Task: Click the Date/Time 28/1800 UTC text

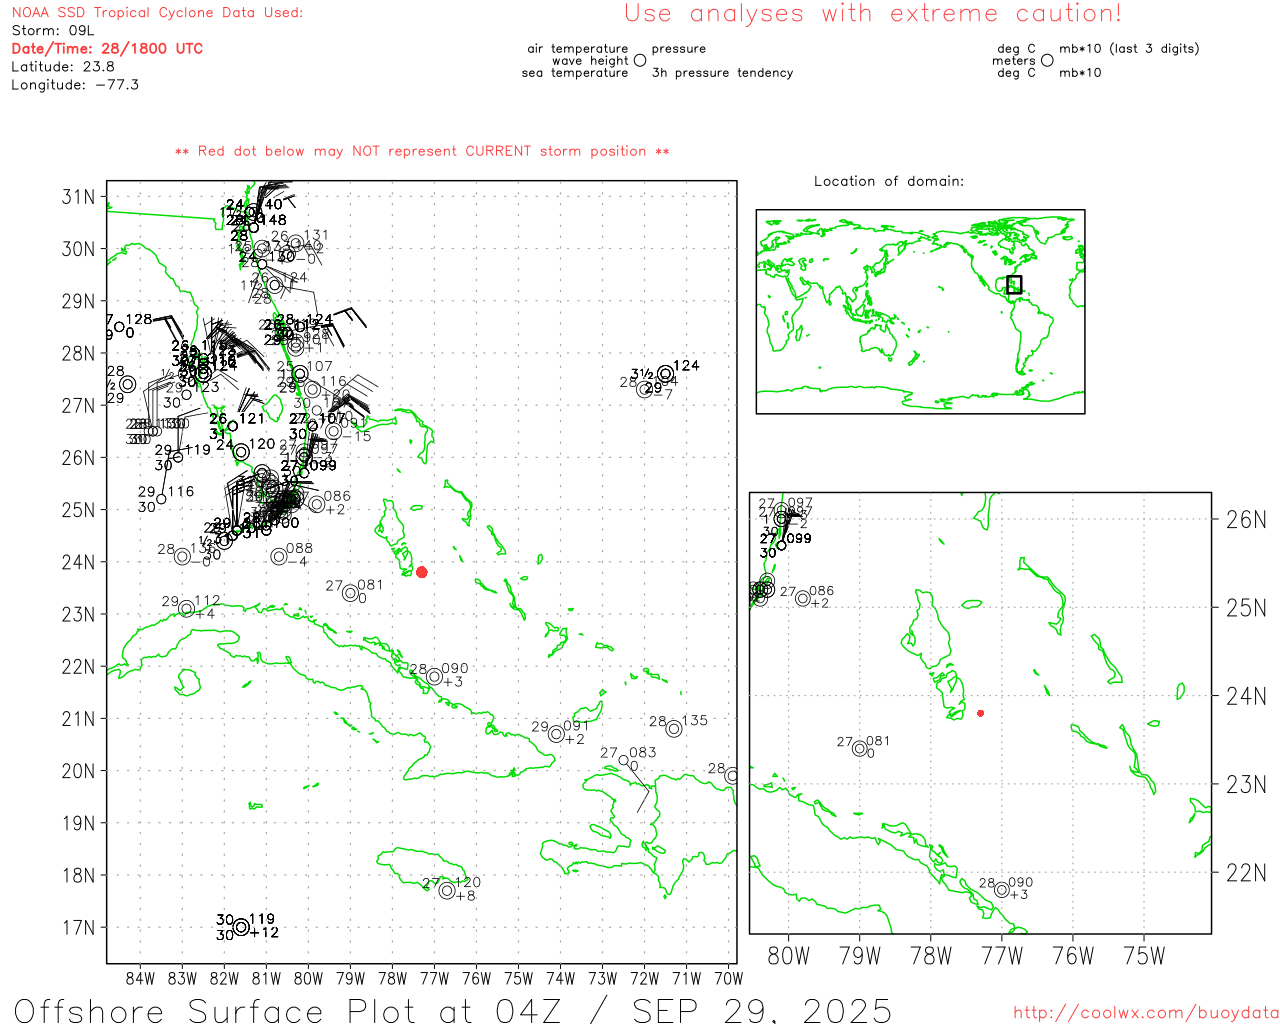Action: pos(107,48)
